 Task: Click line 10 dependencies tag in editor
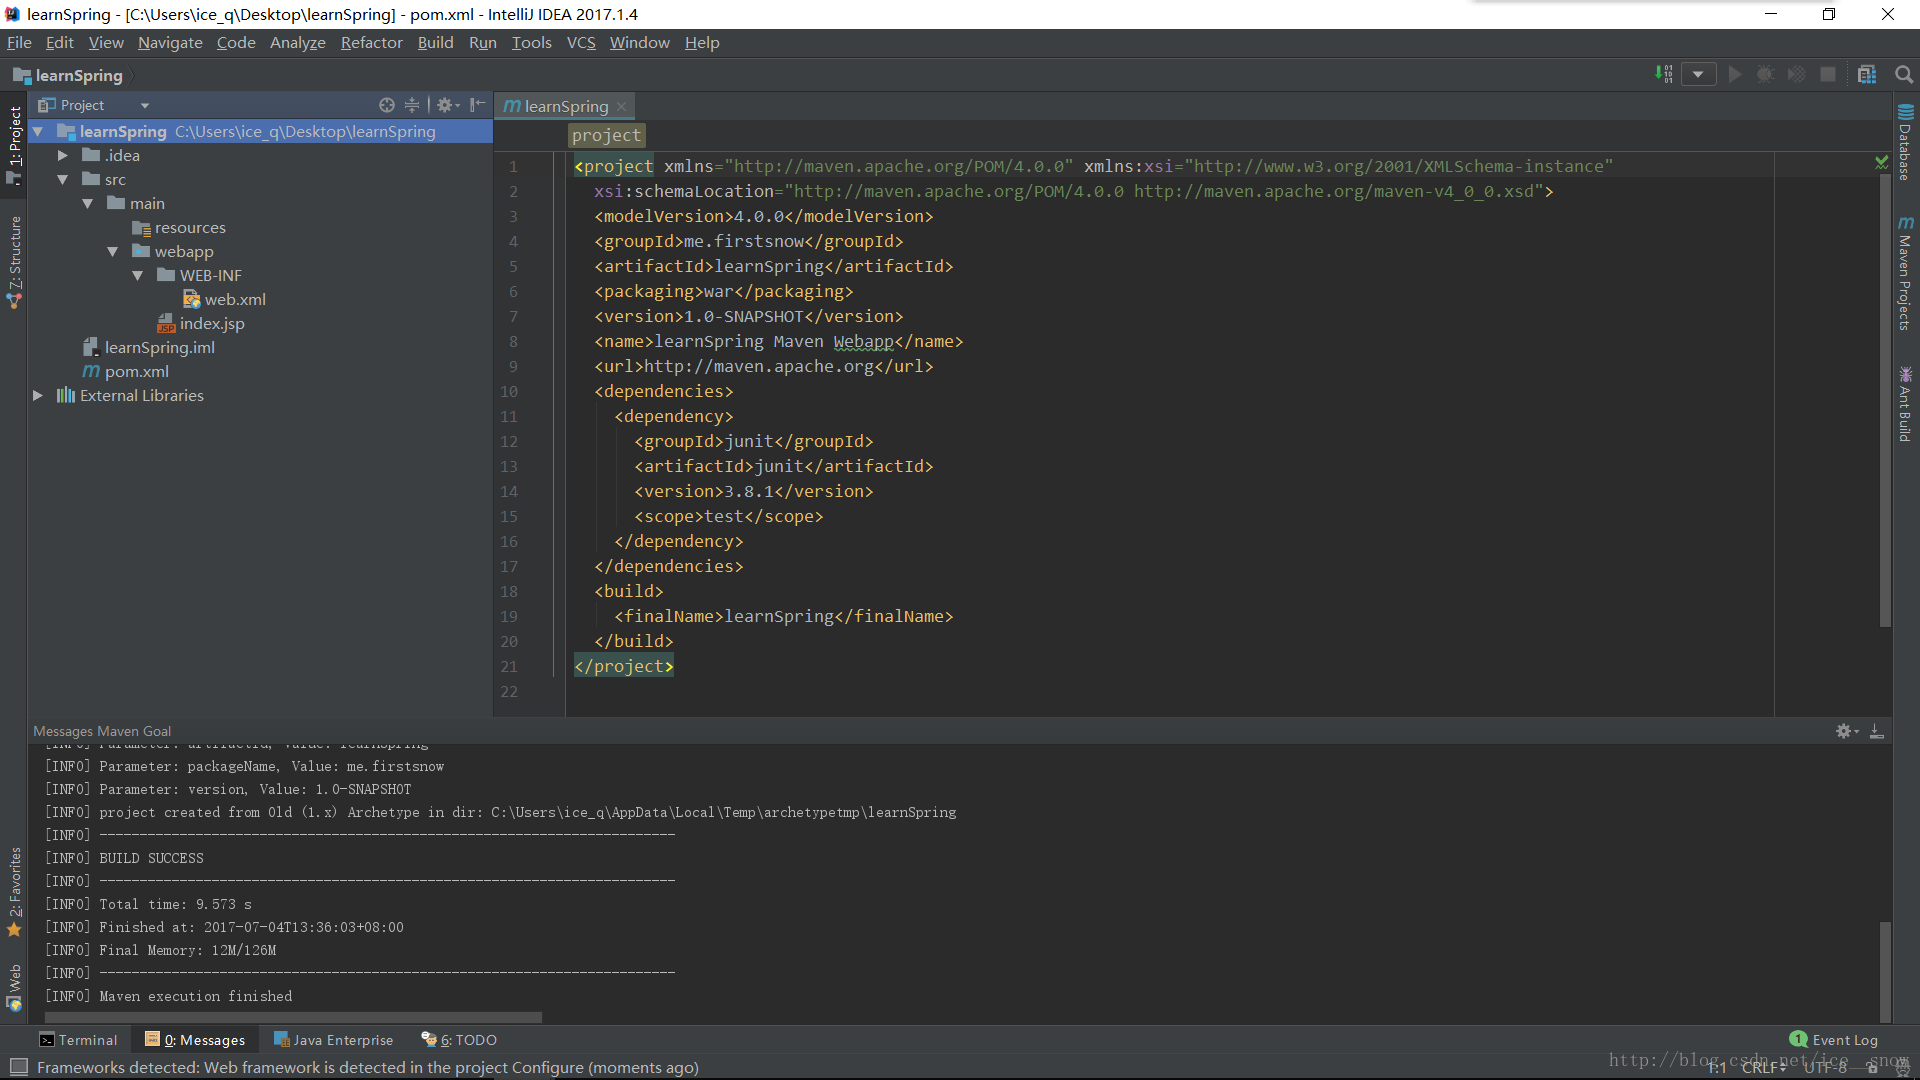point(663,391)
